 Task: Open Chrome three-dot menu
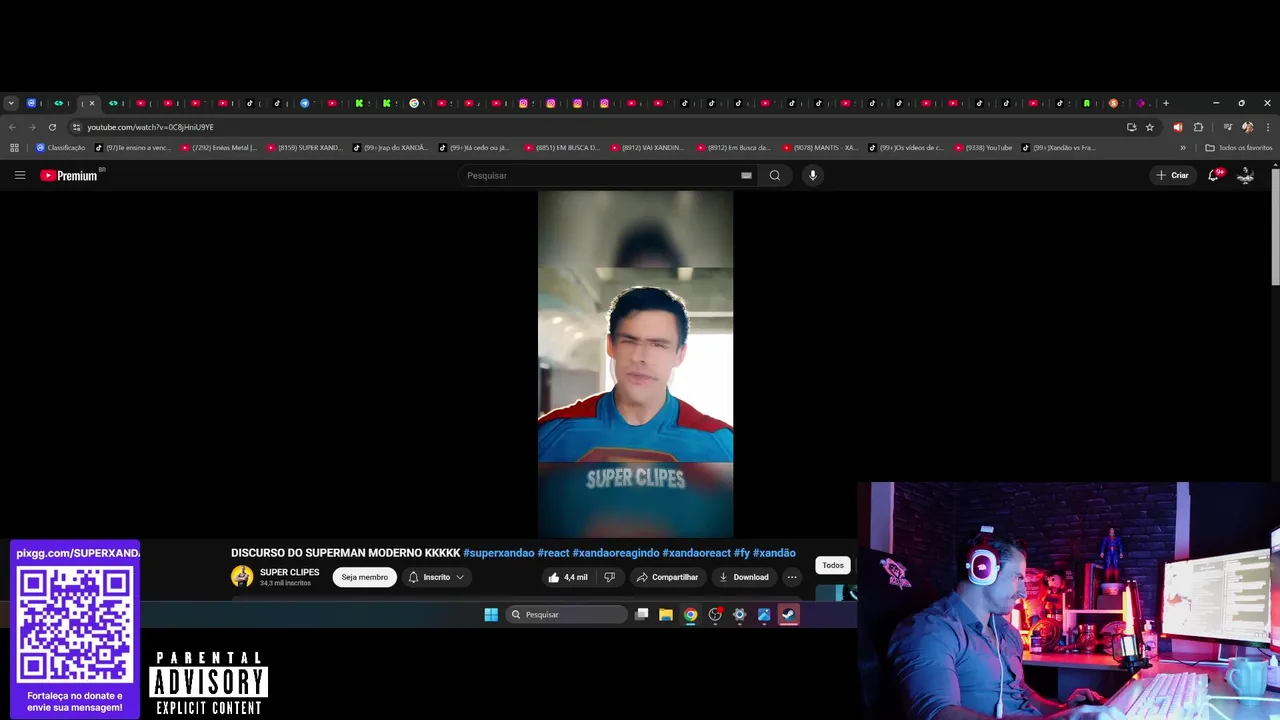[1268, 127]
